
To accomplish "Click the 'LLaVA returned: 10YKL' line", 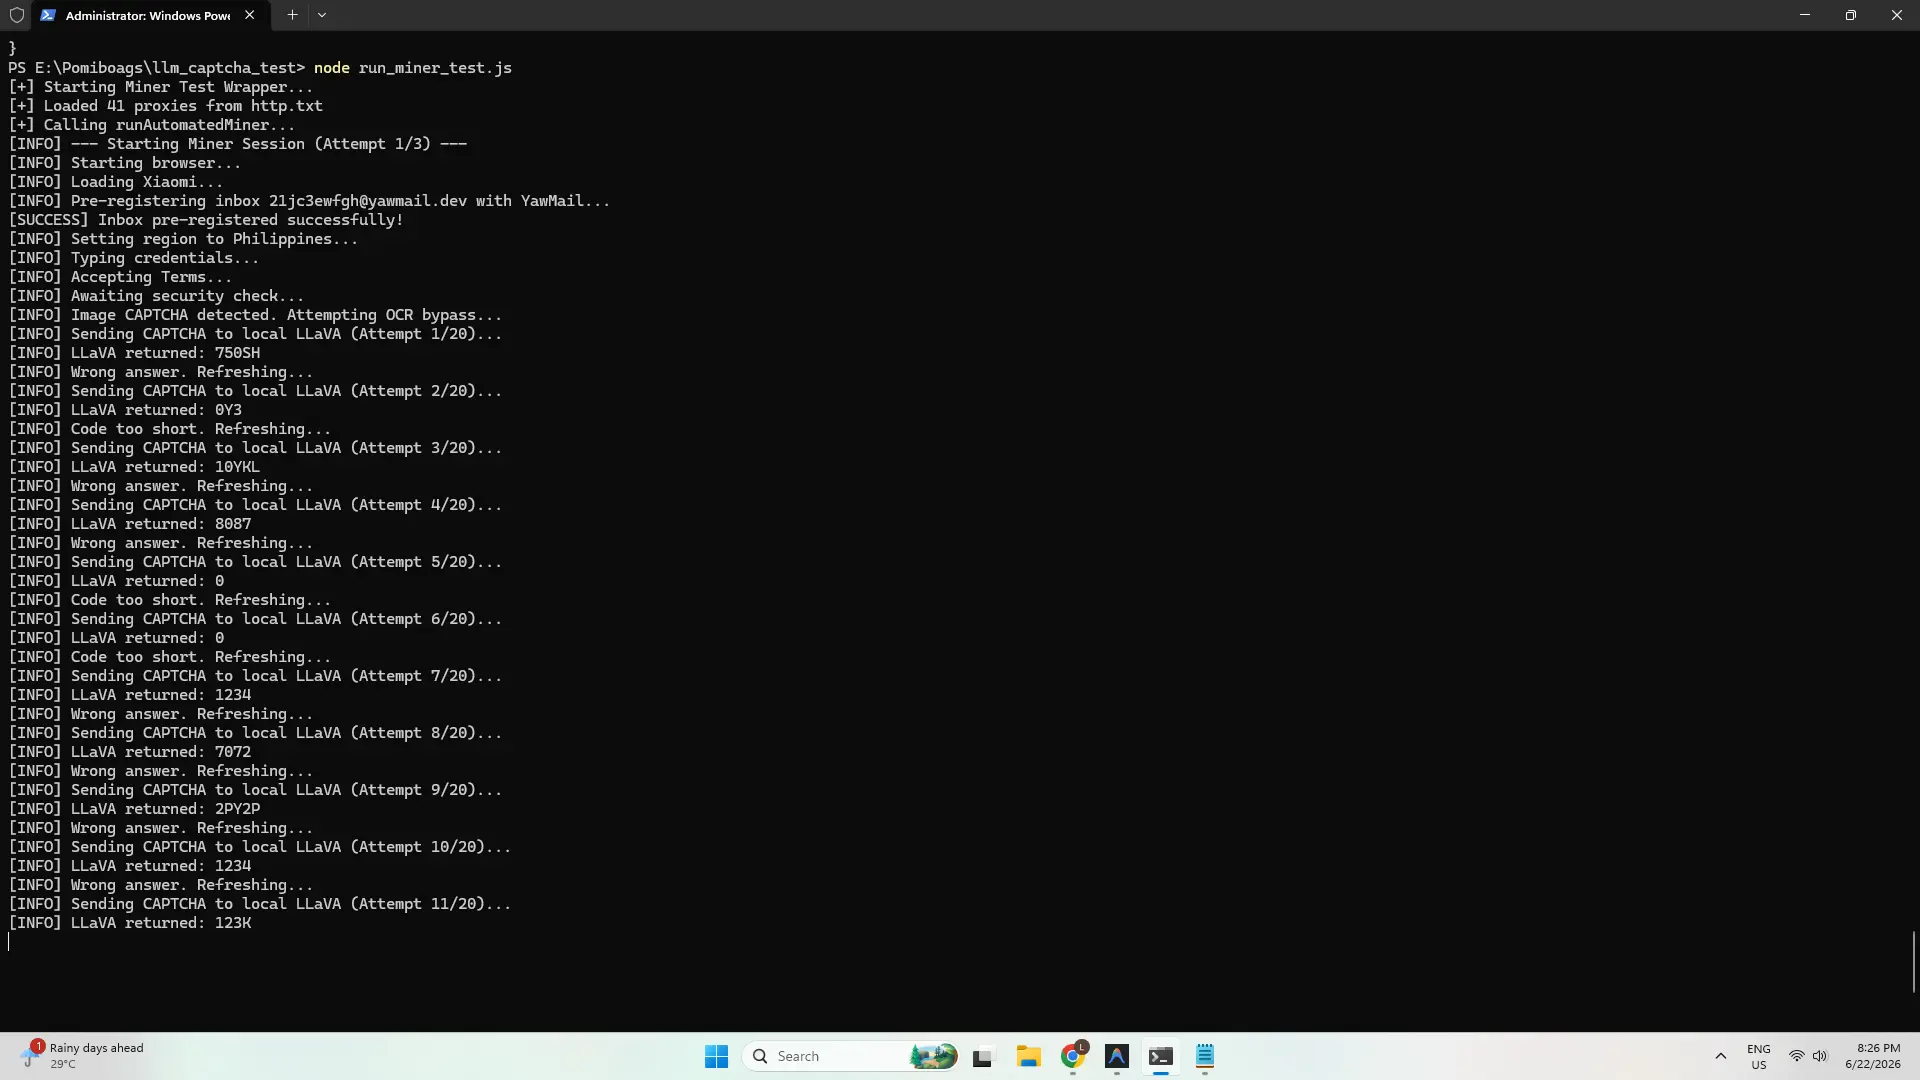I will [134, 467].
